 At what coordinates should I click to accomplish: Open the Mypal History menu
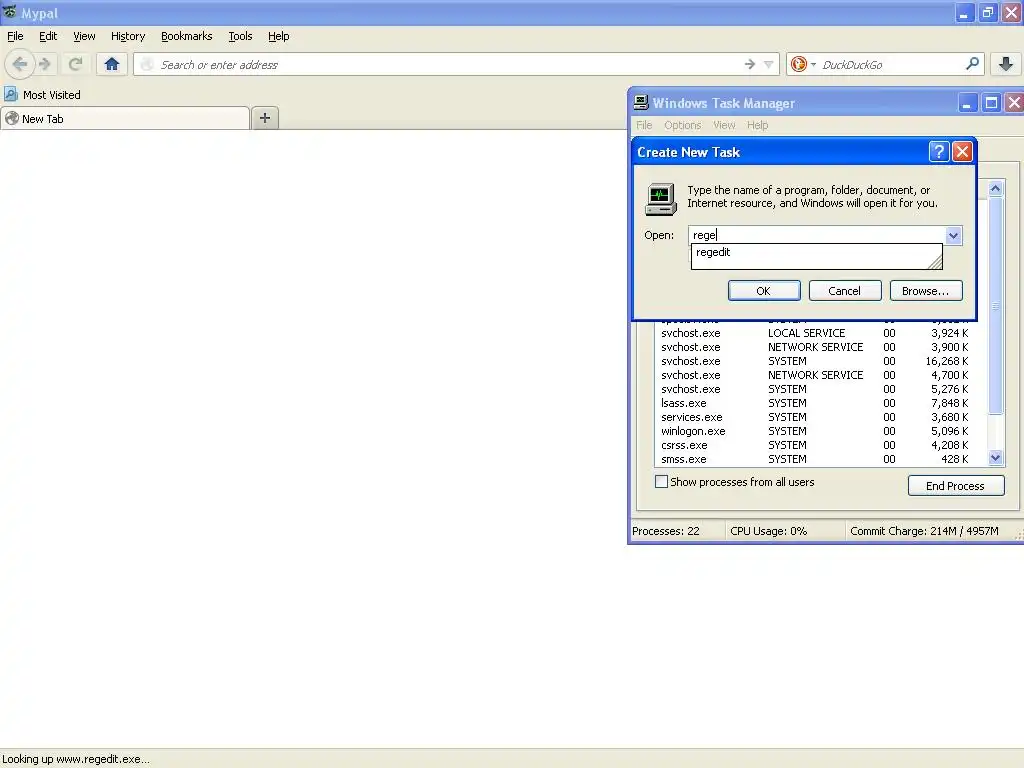pyautogui.click(x=128, y=36)
